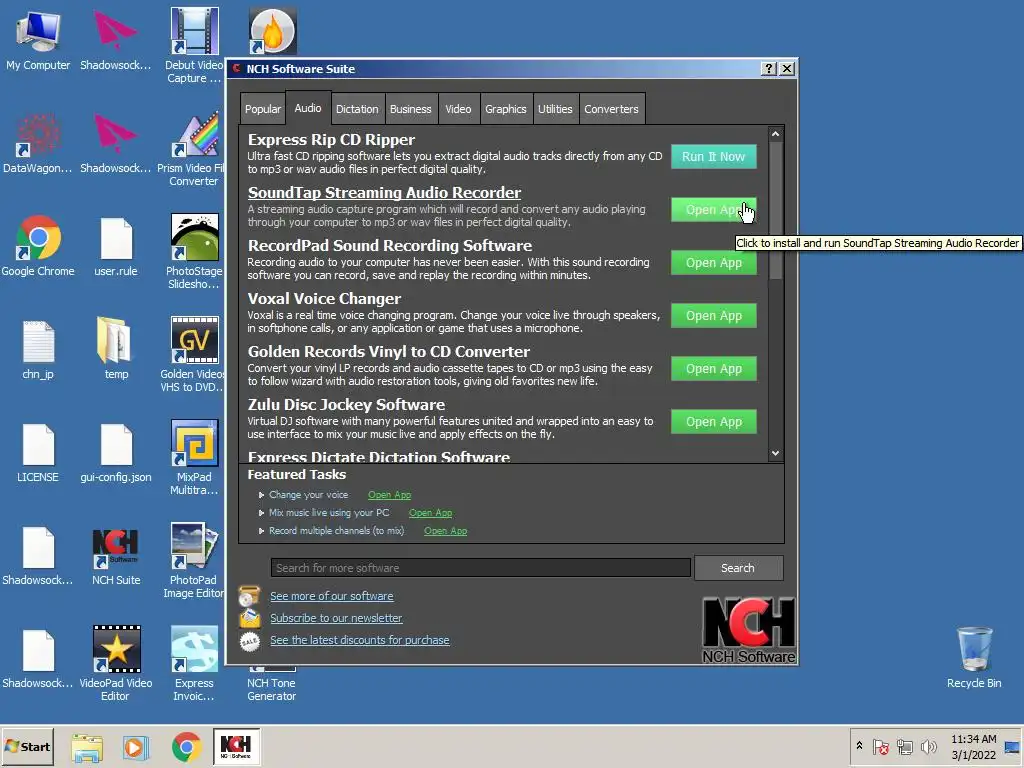Click See the latest discounts link

(x=360, y=640)
